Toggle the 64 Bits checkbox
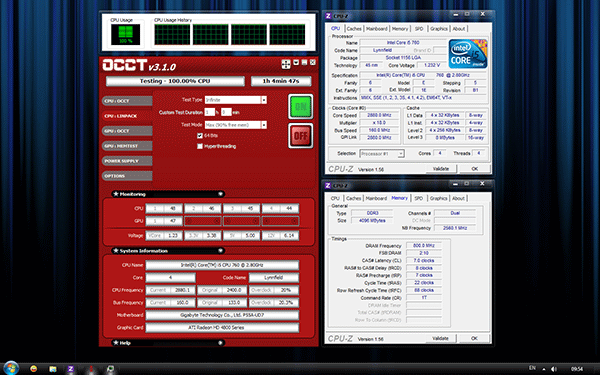The image size is (600, 375). click(200, 135)
